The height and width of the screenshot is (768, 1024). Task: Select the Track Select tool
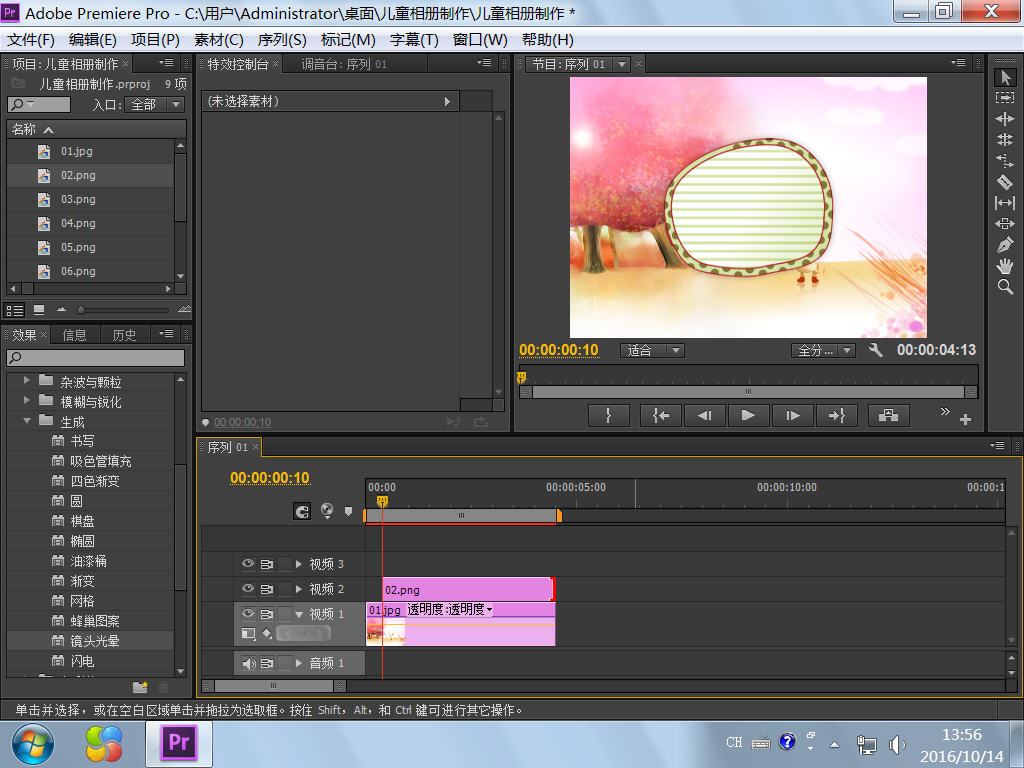[1004, 97]
